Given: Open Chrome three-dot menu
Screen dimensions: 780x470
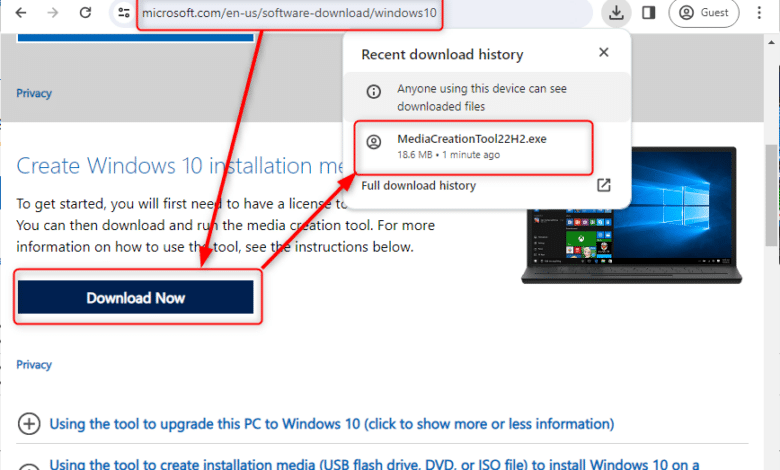Looking at the screenshot, I should click(759, 12).
